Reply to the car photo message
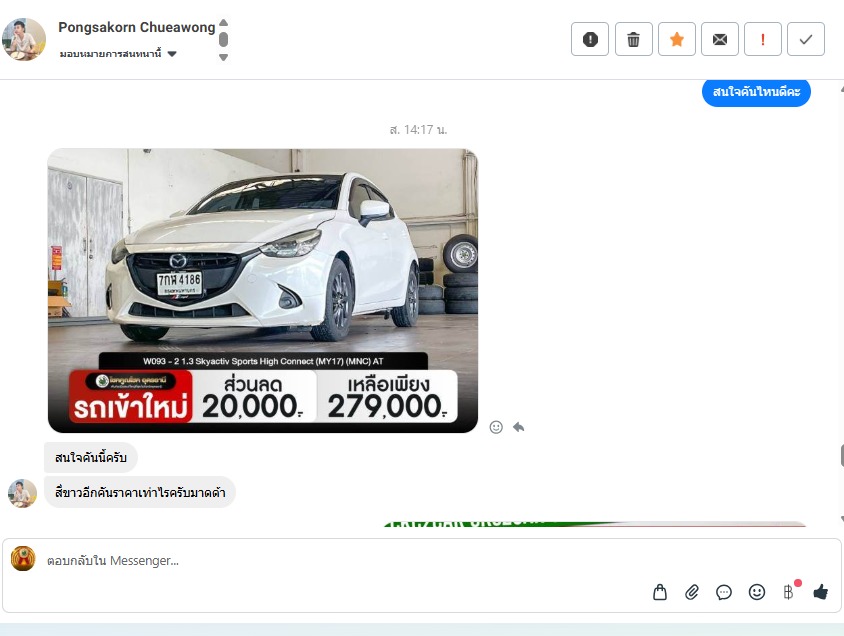This screenshot has height=636, width=844. point(519,427)
